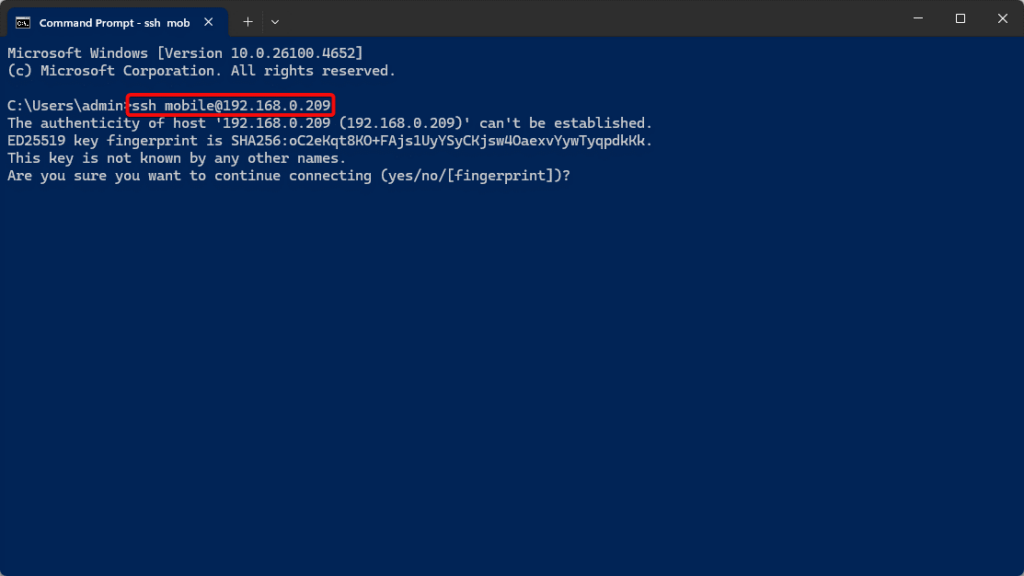Click the 'authenticity of host' warning line

coord(330,123)
